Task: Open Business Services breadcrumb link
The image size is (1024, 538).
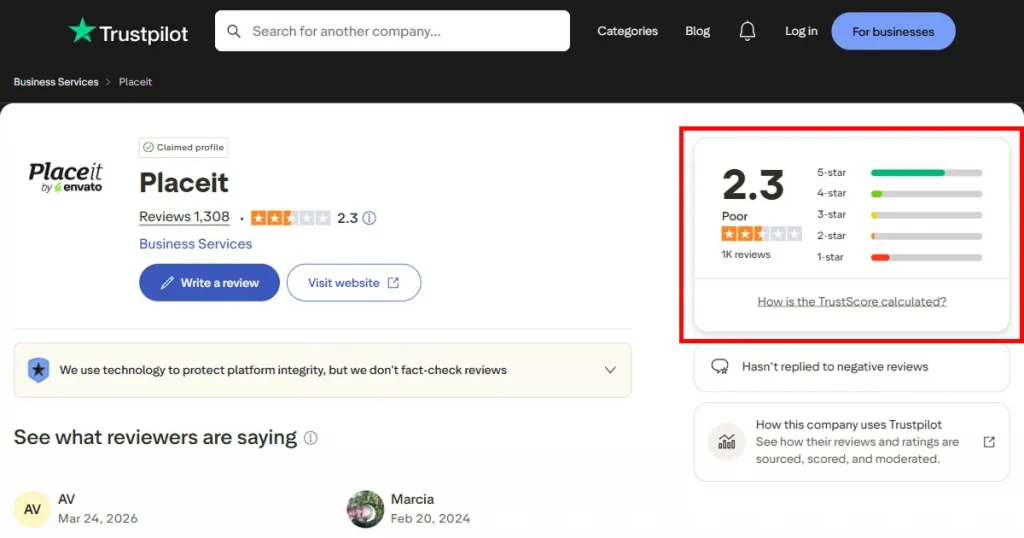Action: (56, 82)
